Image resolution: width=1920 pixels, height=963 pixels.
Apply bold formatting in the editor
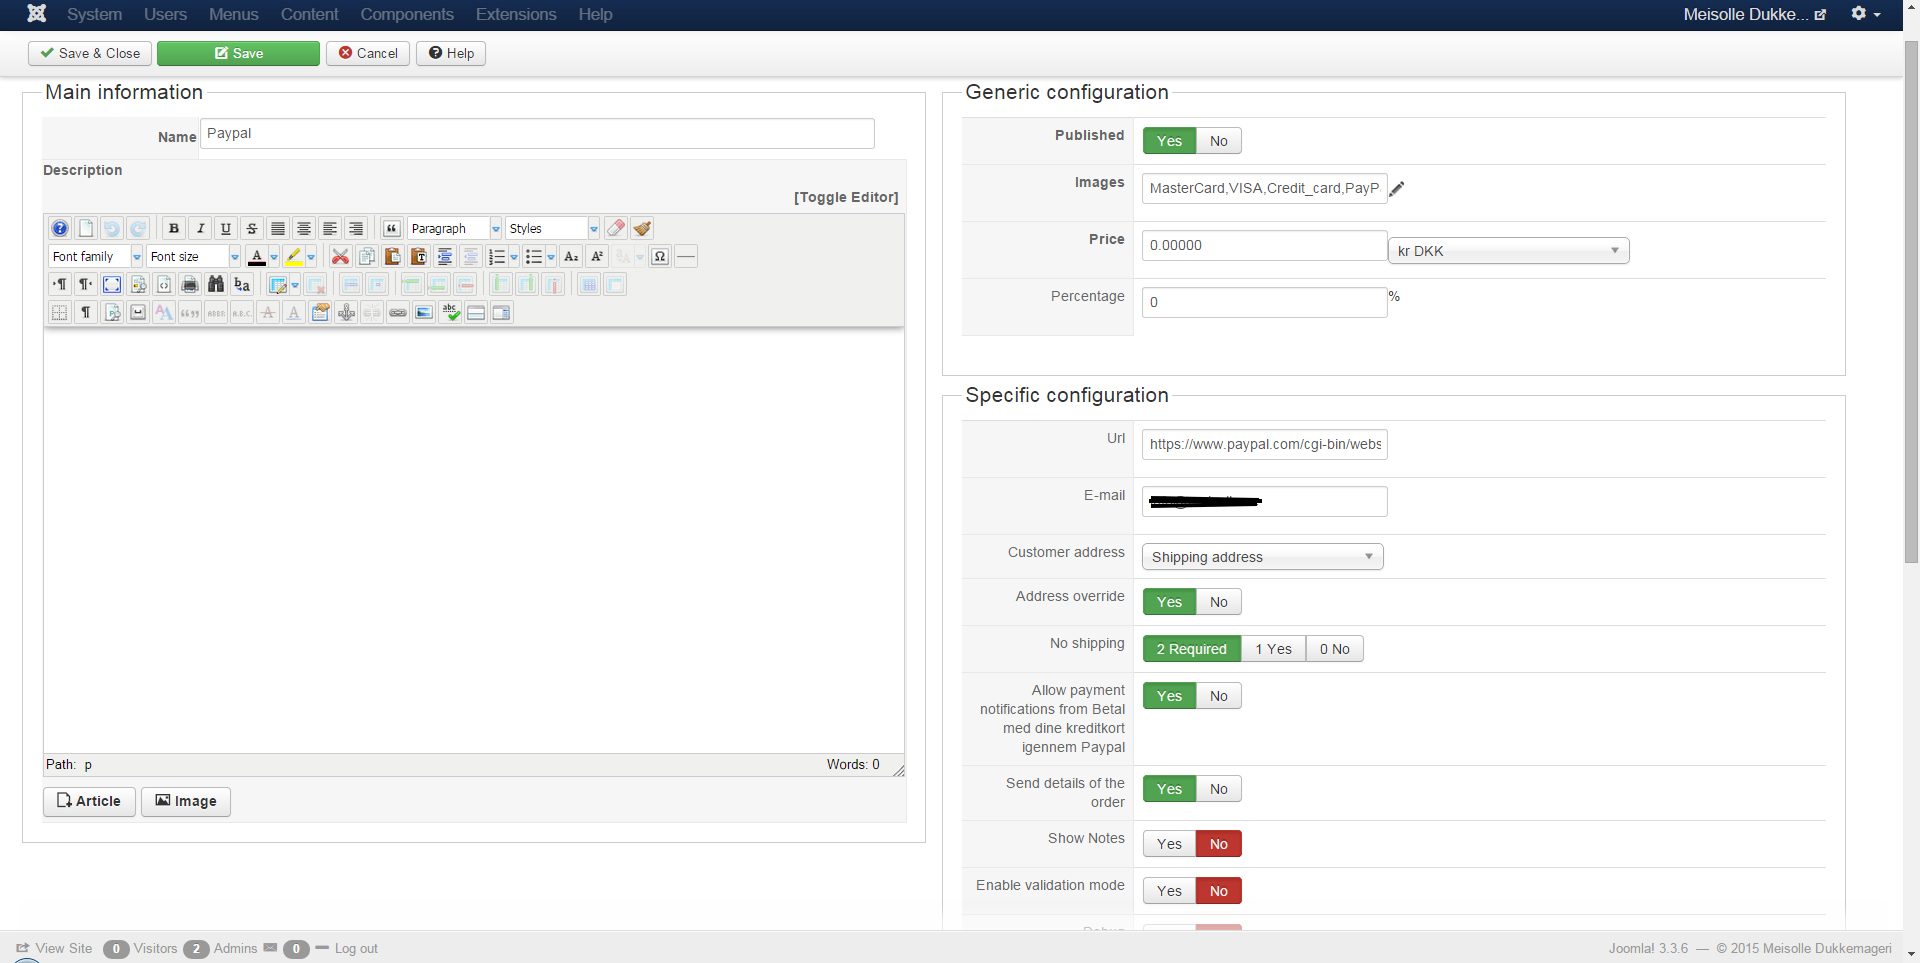click(174, 228)
